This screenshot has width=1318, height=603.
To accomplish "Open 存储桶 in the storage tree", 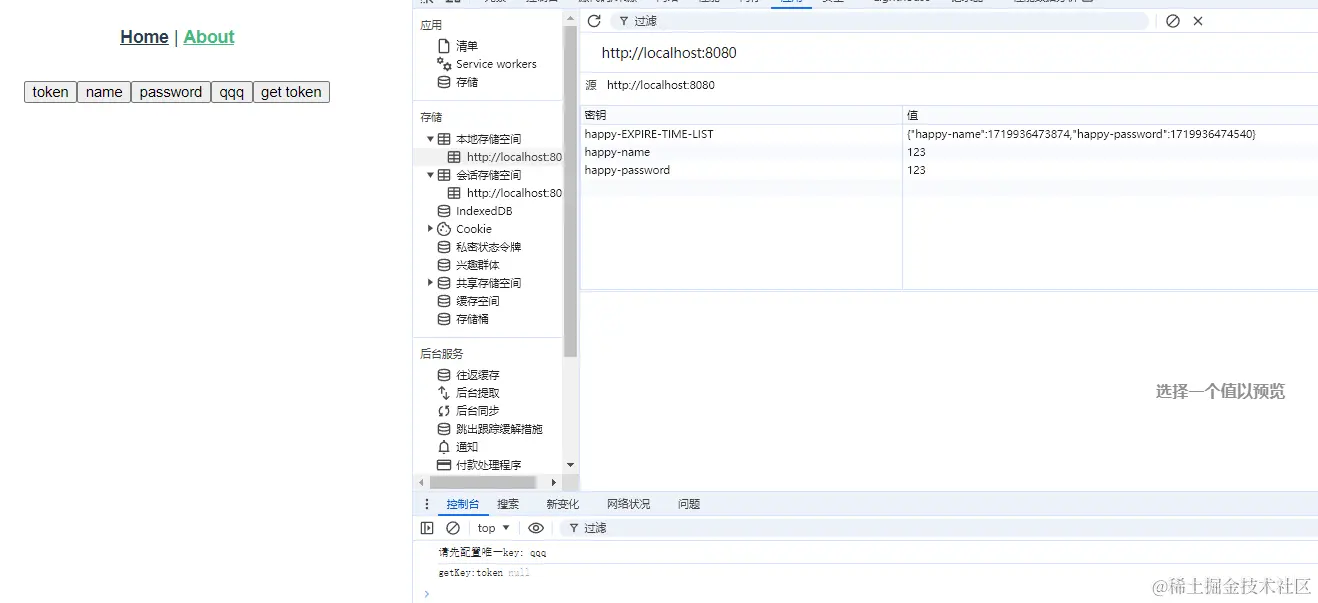I will pos(472,319).
